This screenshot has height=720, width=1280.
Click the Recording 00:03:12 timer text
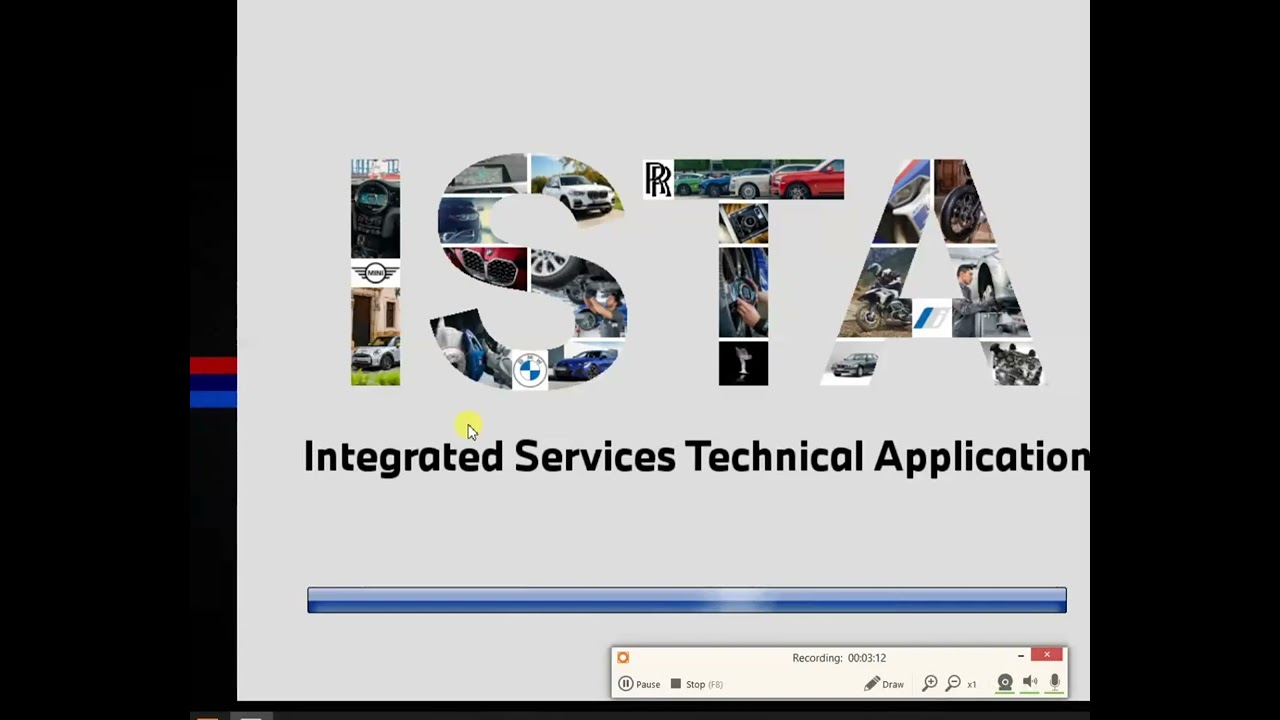tap(839, 658)
